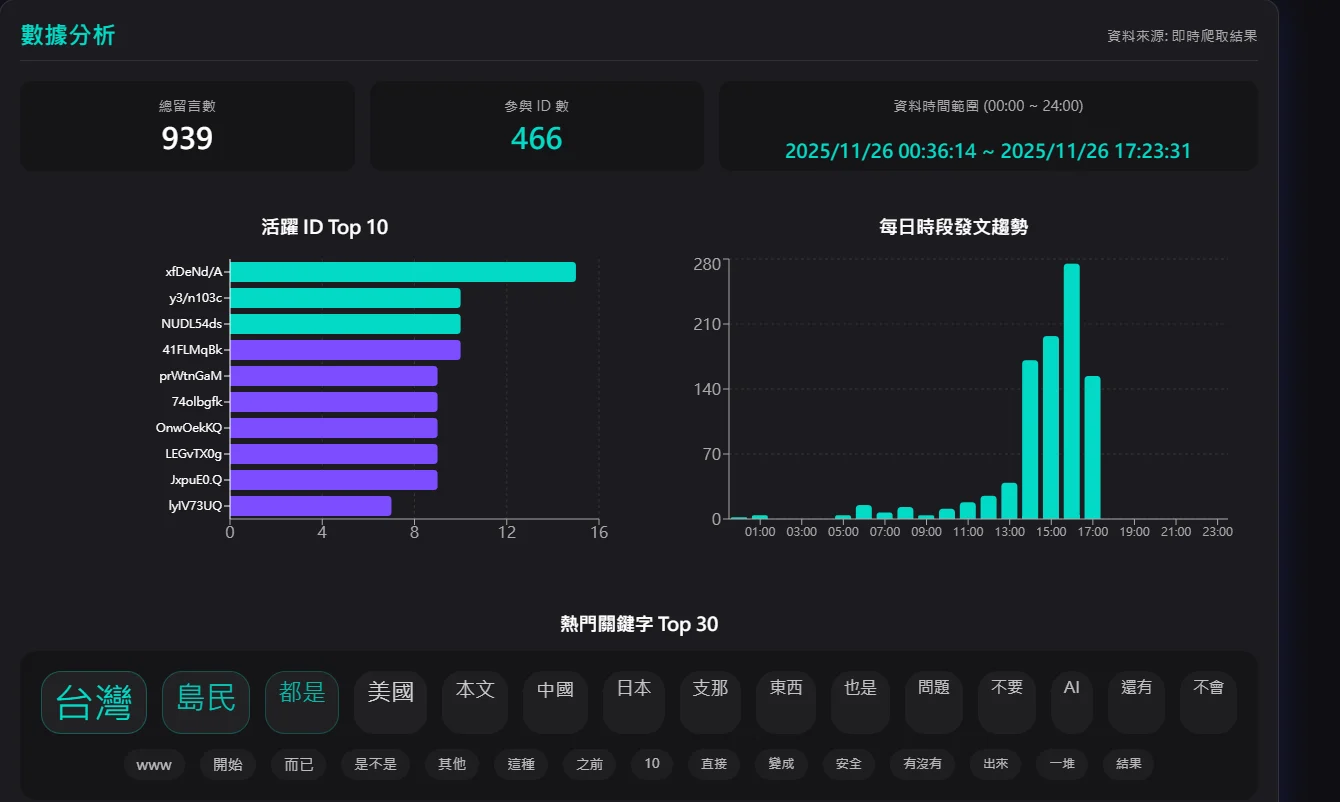Click the xfDeNd/A top bar

click(x=403, y=272)
